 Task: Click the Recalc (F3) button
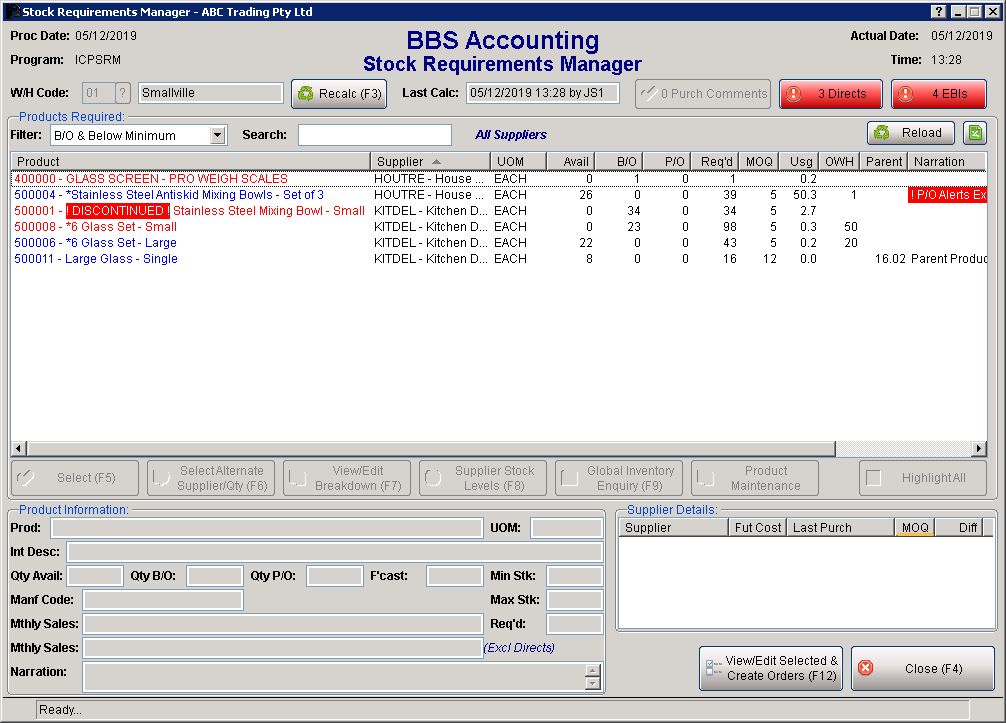[x=339, y=94]
